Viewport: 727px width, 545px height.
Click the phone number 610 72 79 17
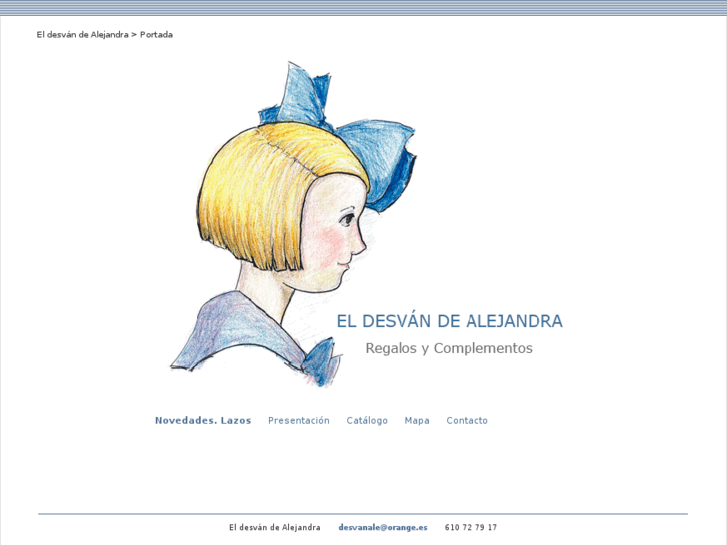click(471, 527)
